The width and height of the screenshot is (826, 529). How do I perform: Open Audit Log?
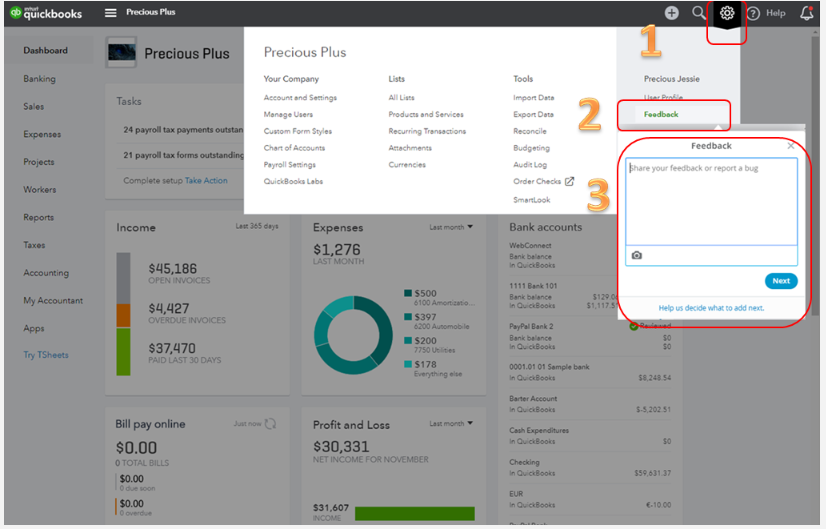[530, 165]
